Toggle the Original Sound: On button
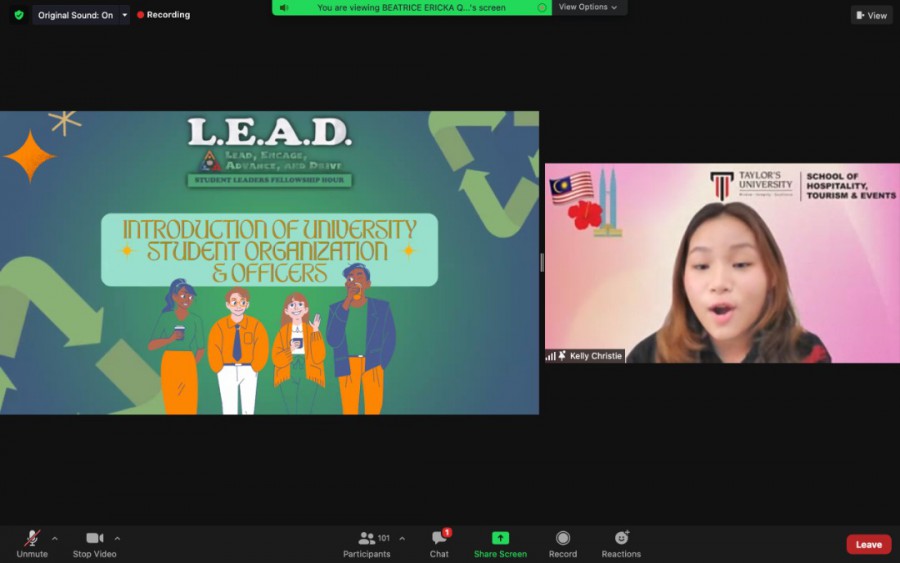The width and height of the screenshot is (900, 563). pos(75,15)
